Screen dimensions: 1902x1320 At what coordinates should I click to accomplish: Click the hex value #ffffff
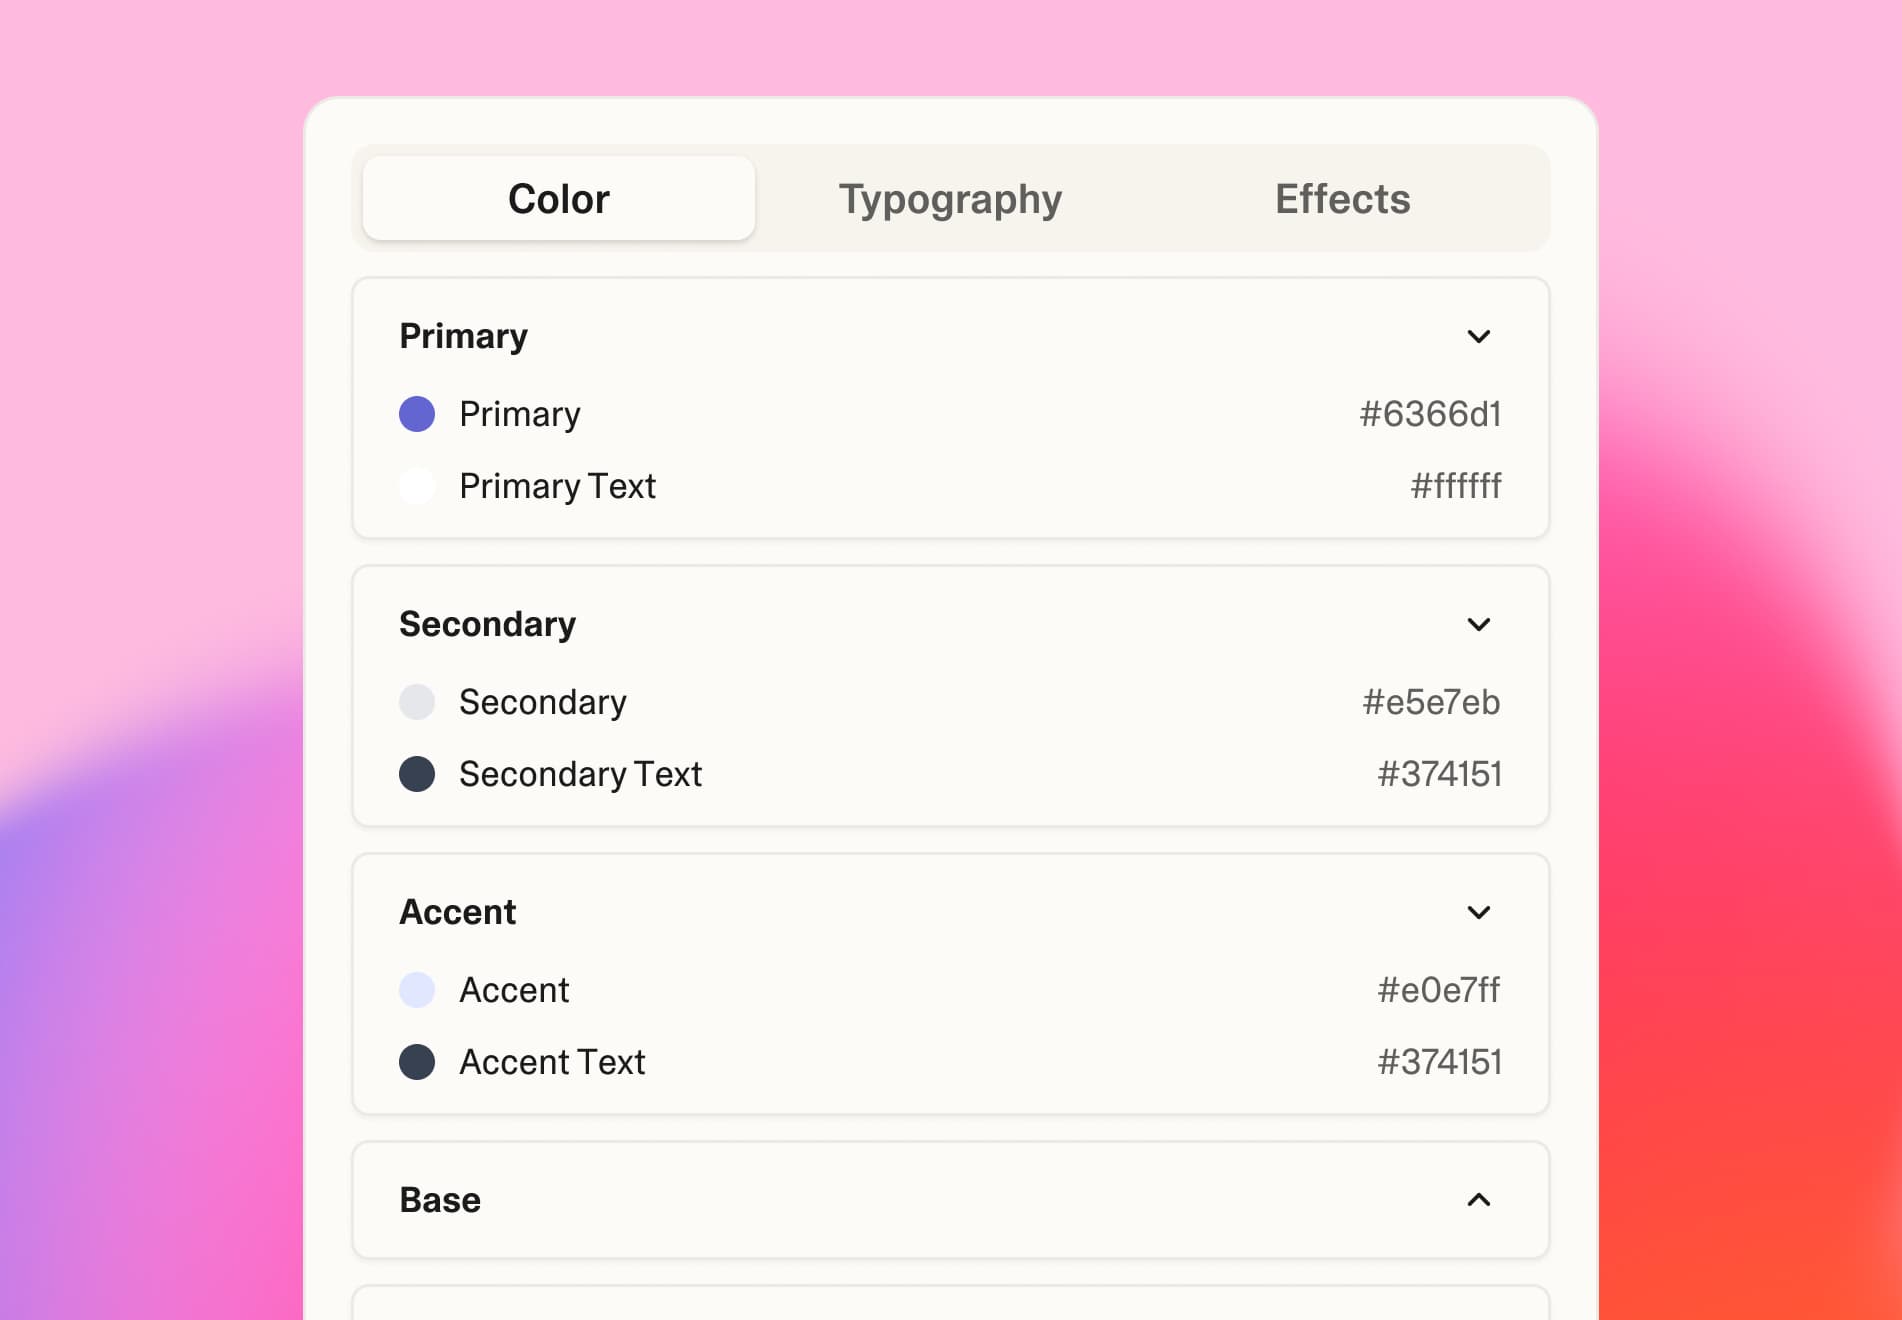pos(1456,486)
